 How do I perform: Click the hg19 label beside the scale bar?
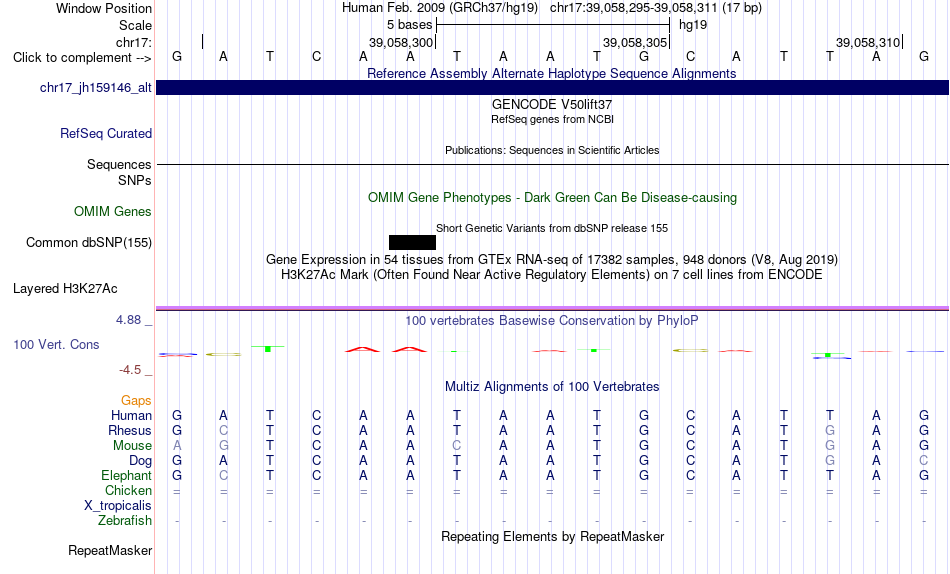[693, 25]
